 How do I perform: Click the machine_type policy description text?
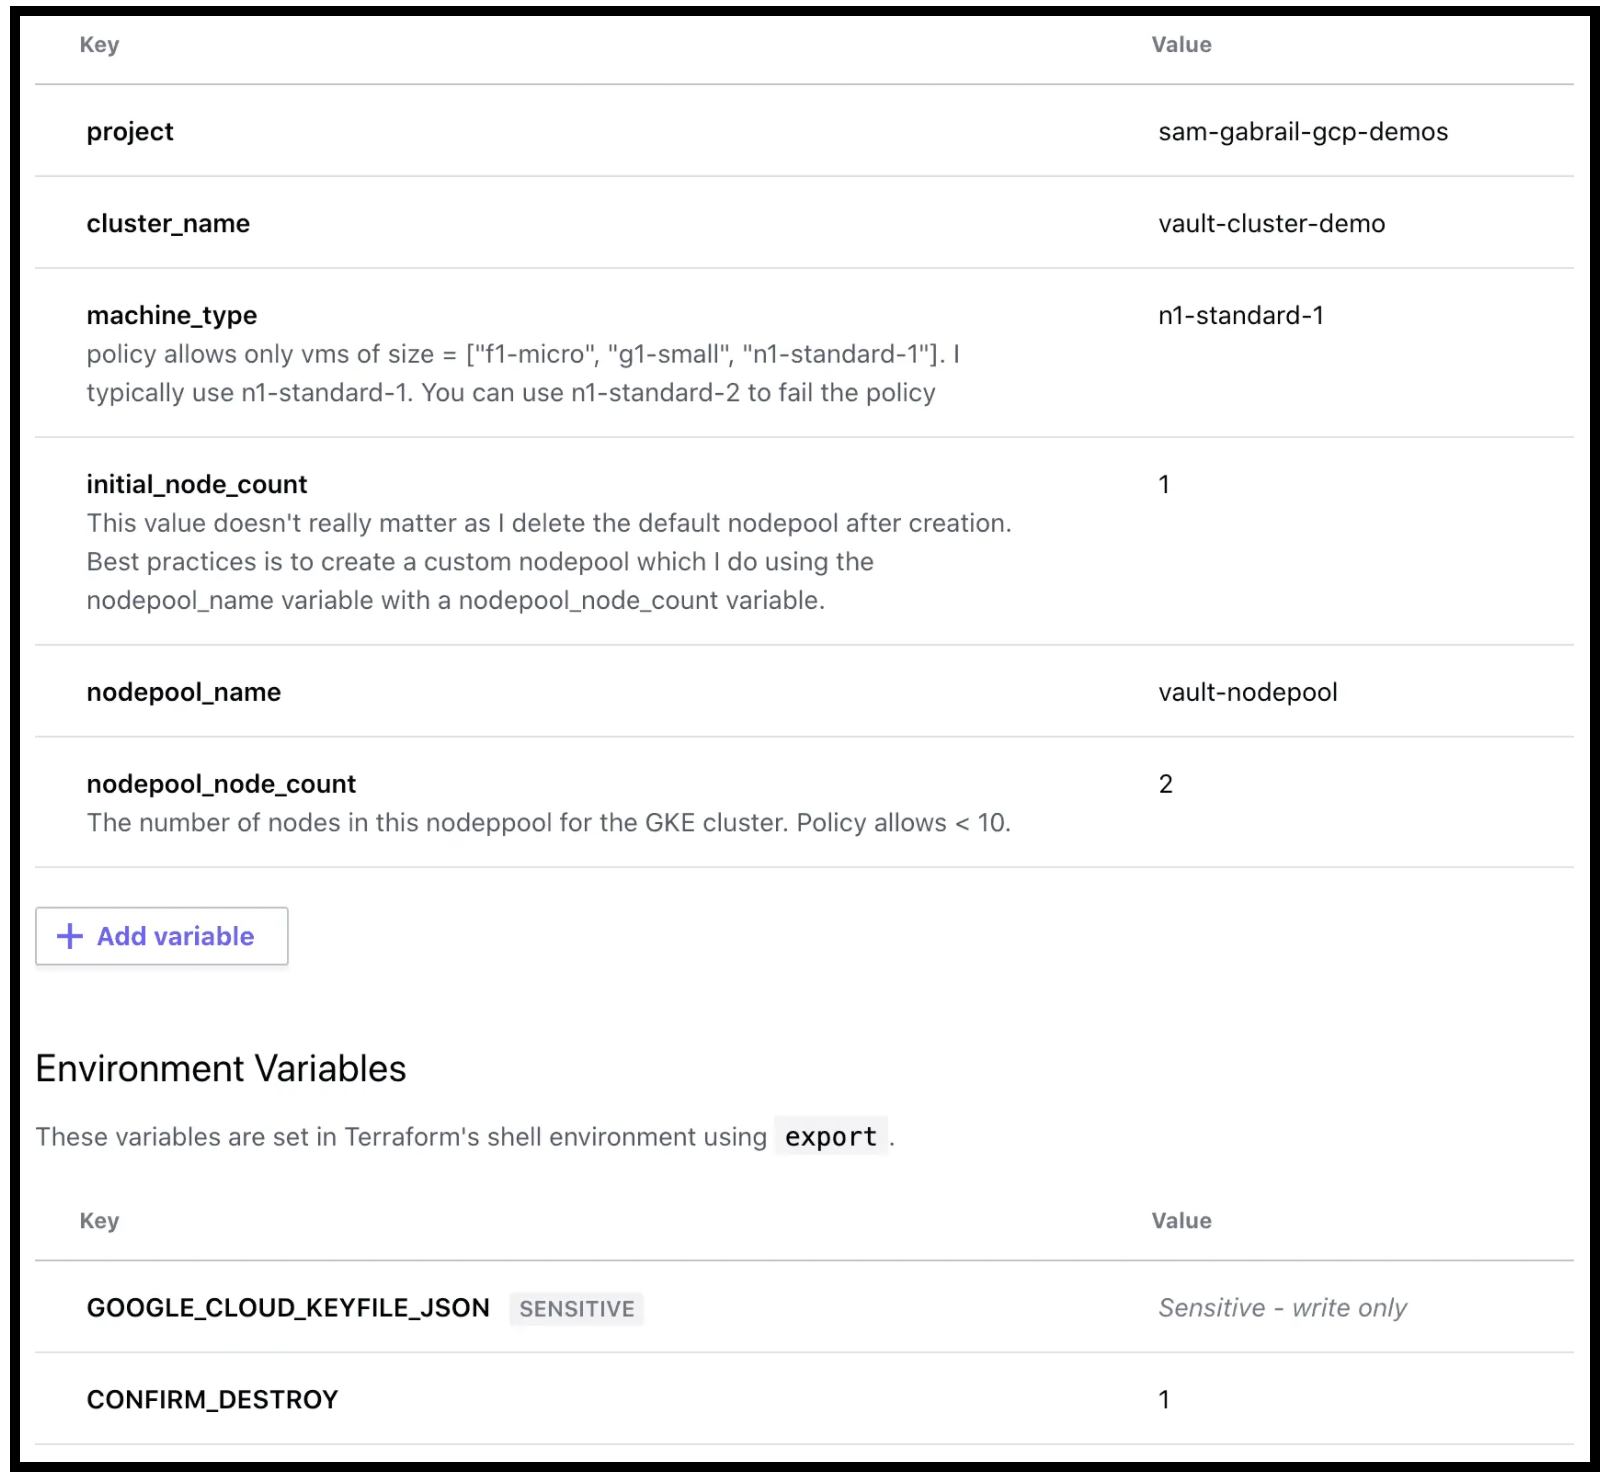tap(511, 373)
